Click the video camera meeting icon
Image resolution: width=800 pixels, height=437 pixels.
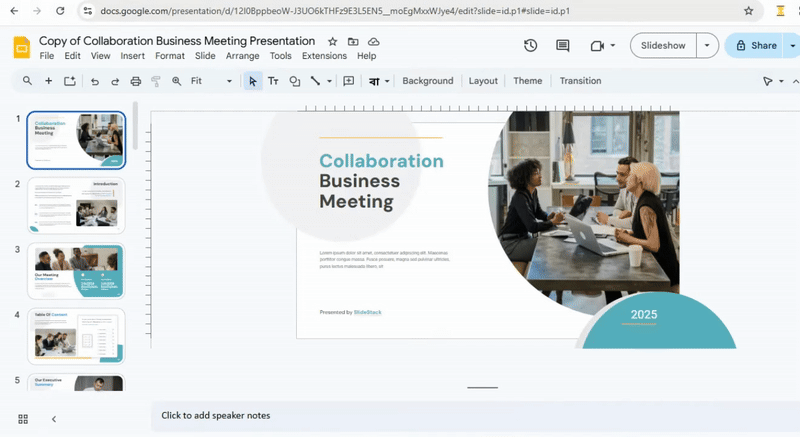pos(598,46)
